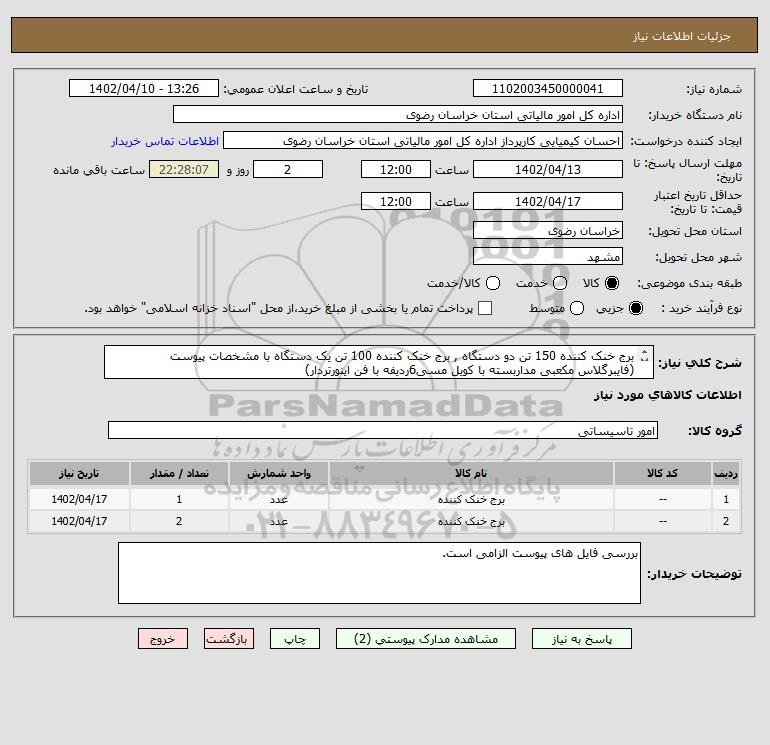Click برج خنک کننده in row 1

tap(471, 499)
